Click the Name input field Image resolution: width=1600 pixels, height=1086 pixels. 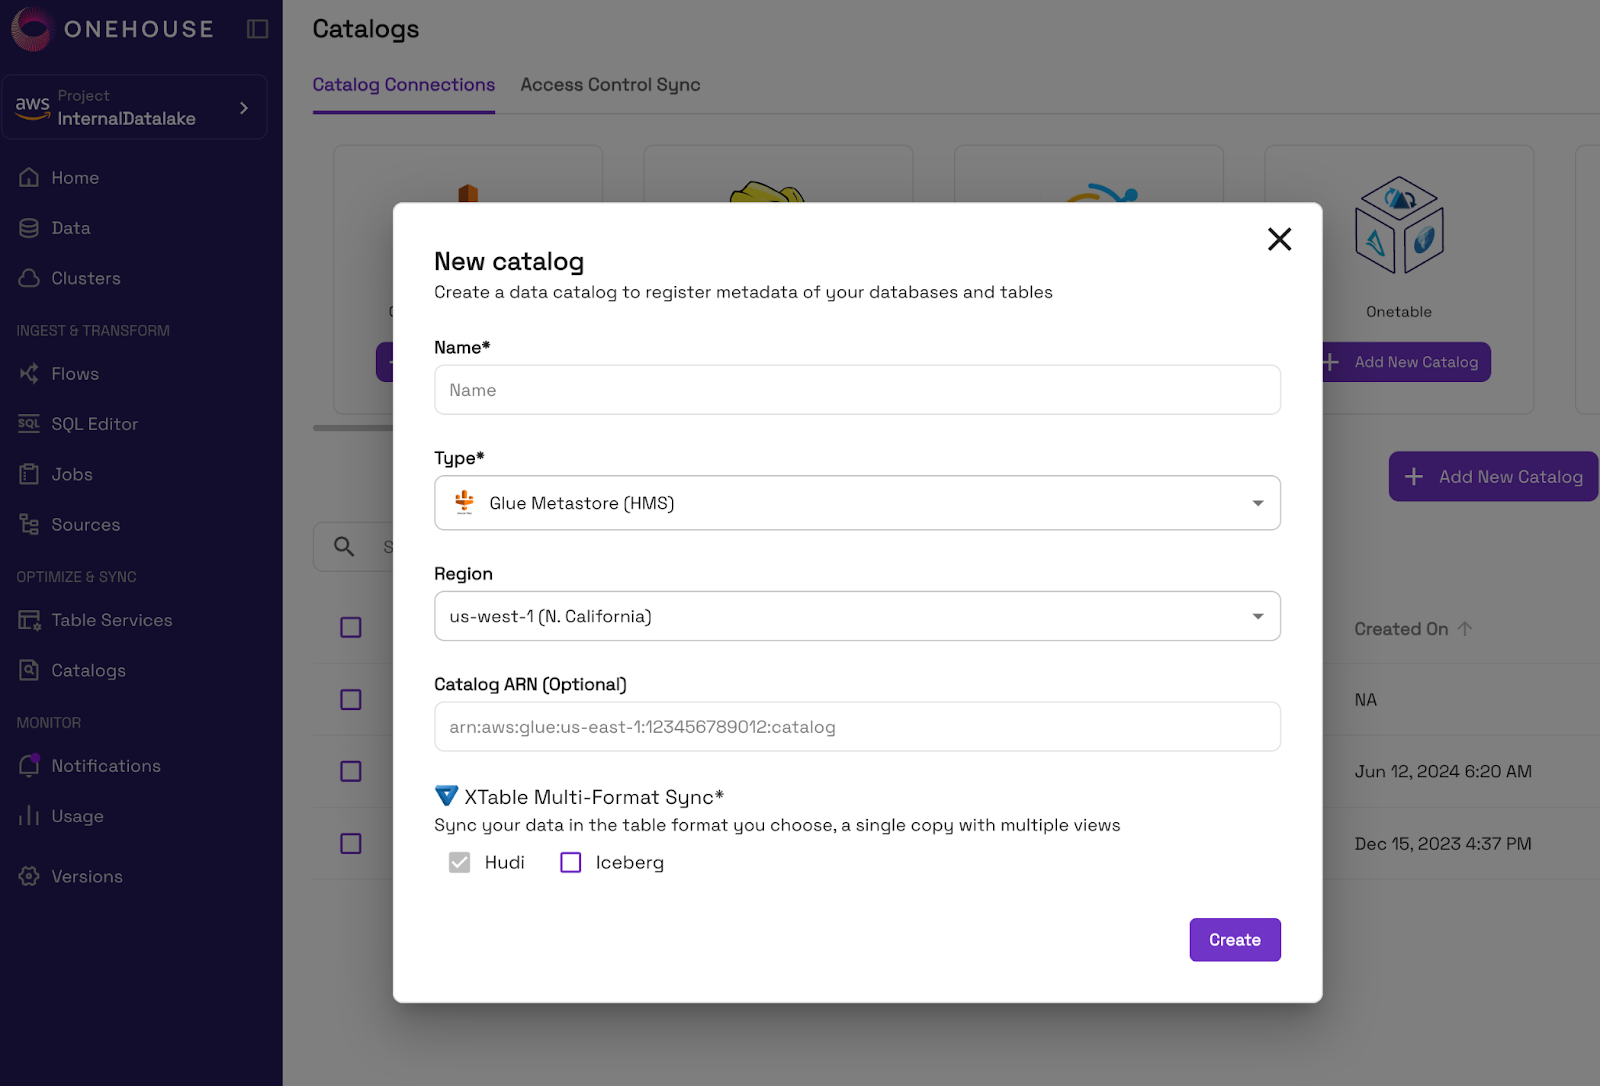(857, 389)
